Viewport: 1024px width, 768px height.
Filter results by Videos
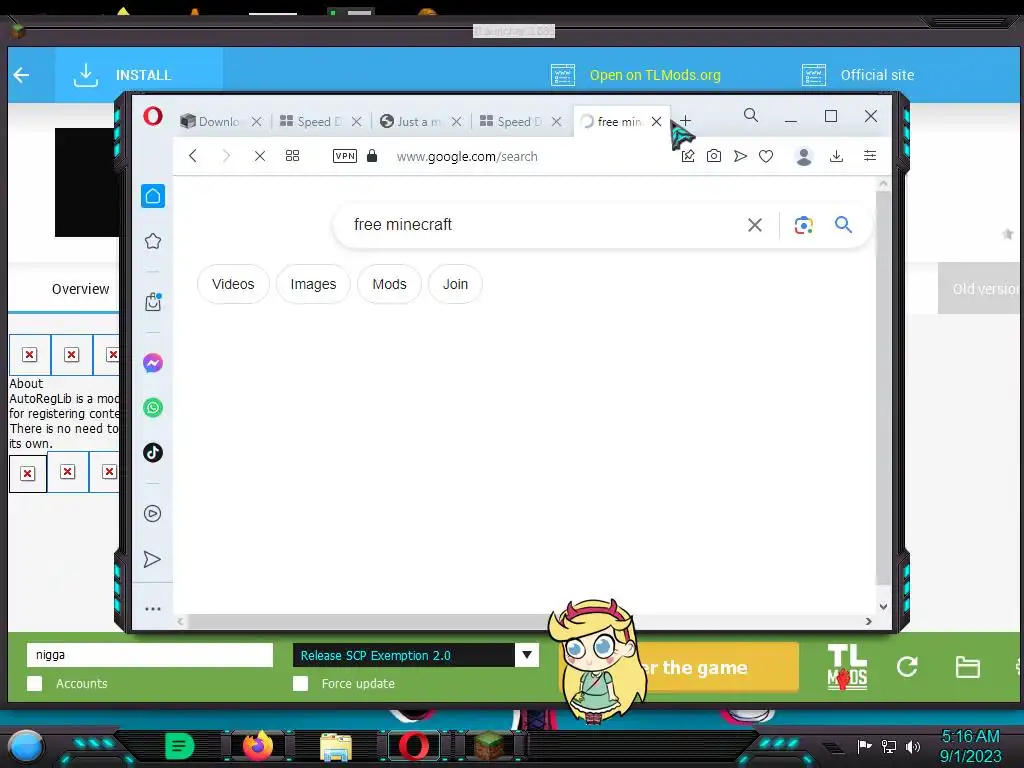[x=233, y=284]
